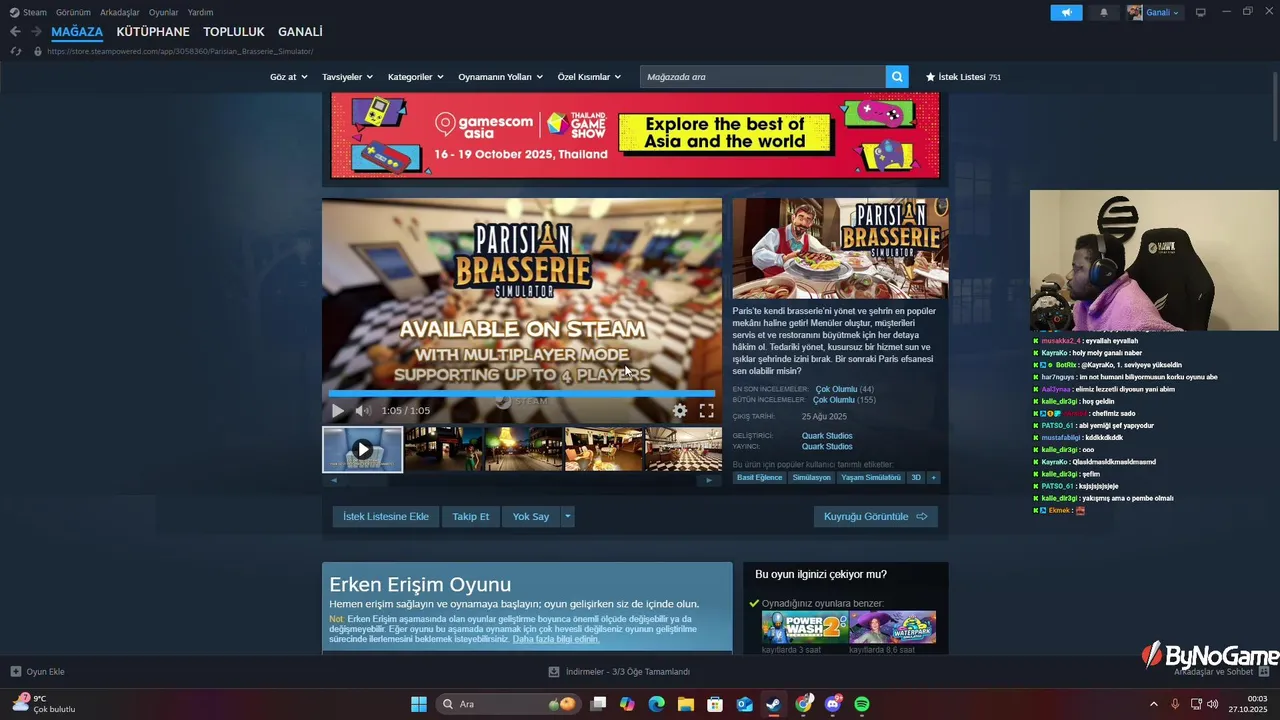1280x720 pixels.
Task: Switch to the MAĞAZA tab
Action: (x=77, y=32)
